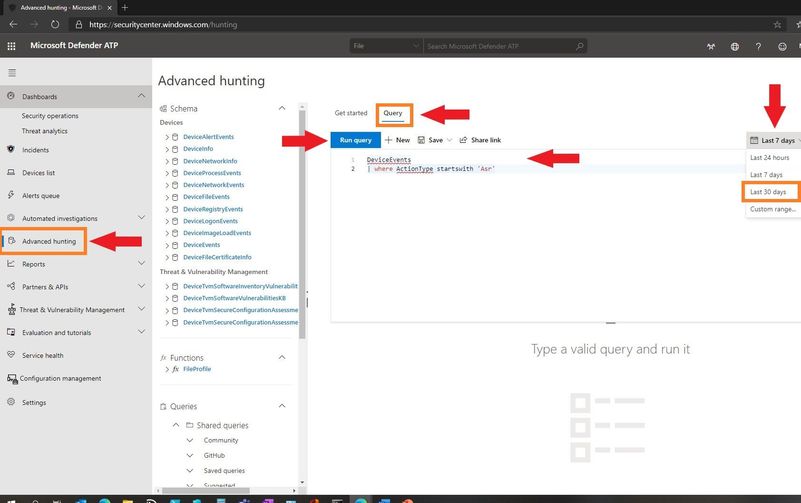
Task: Click the Service health heart icon
Action: (x=11, y=354)
